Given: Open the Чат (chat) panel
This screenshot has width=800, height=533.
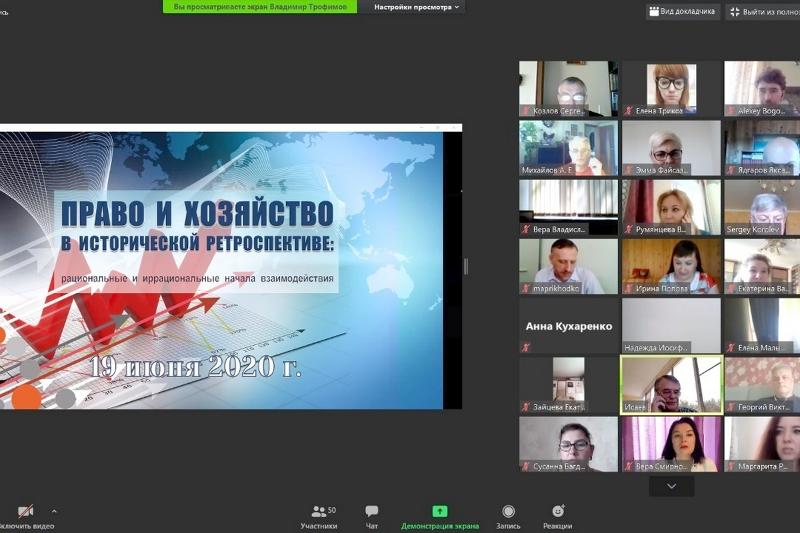Looking at the screenshot, I should (371, 516).
